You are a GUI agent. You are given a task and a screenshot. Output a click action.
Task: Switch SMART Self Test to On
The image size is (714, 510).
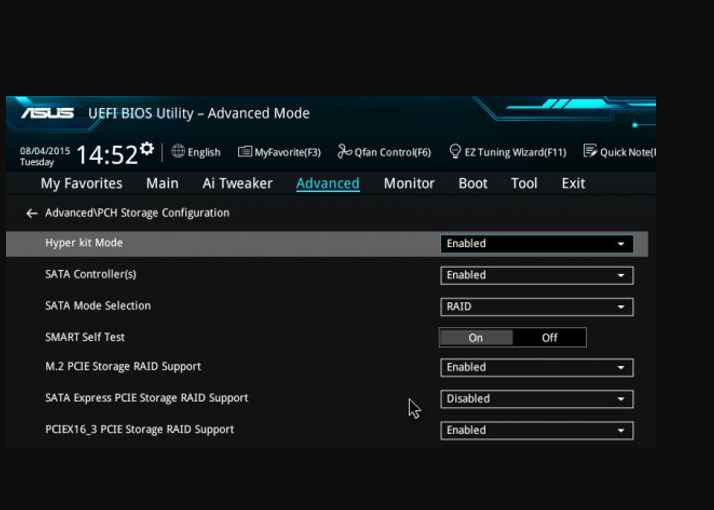(x=476, y=337)
